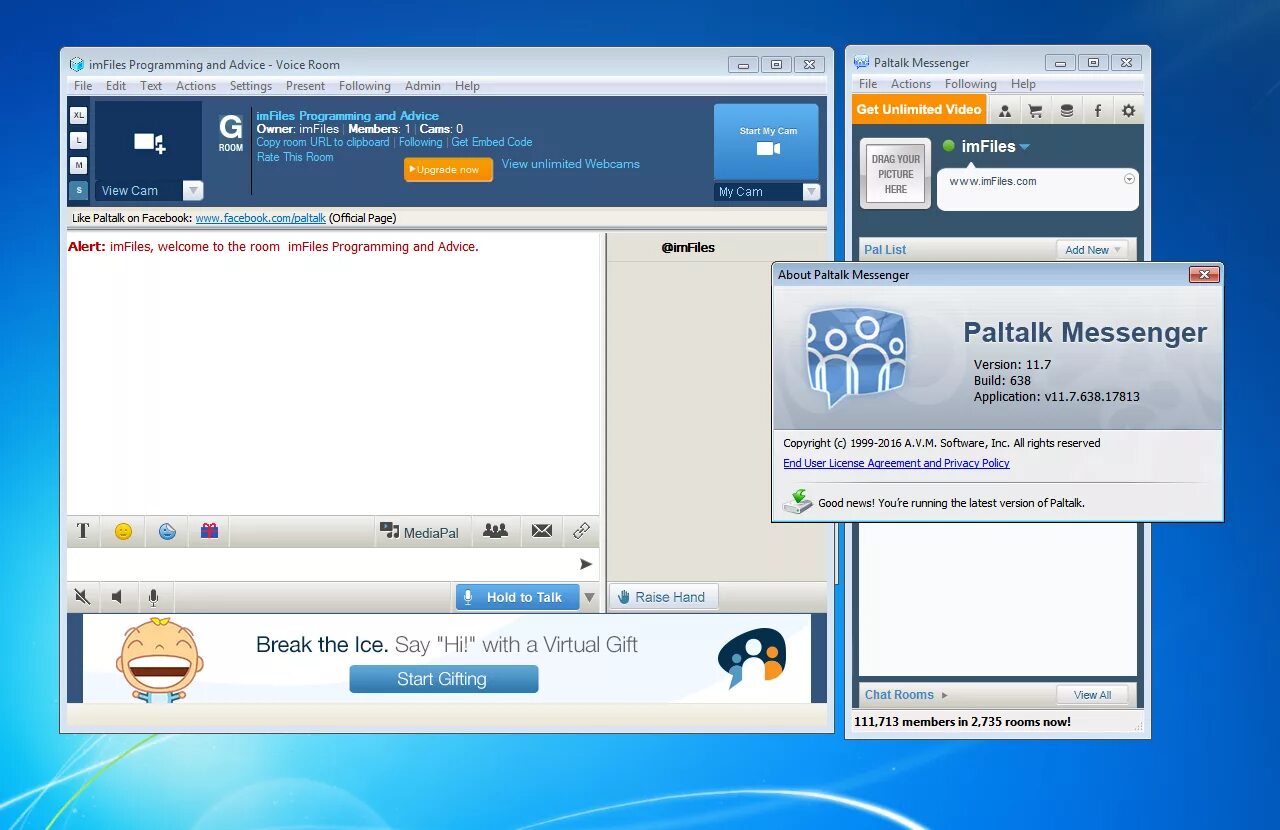1280x830 pixels.
Task: Open the View Cam dropdown arrow
Action: tap(193, 190)
